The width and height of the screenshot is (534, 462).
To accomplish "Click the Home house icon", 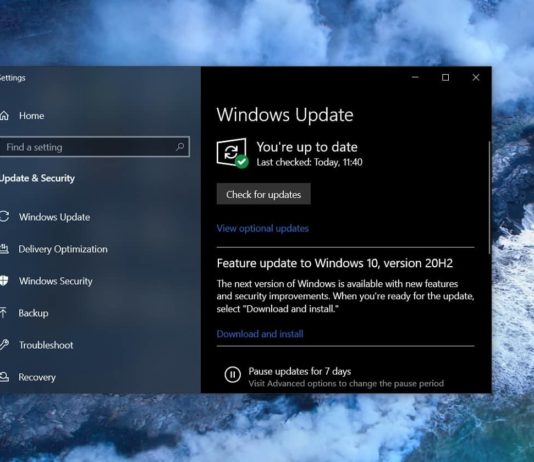I will 4,115.
